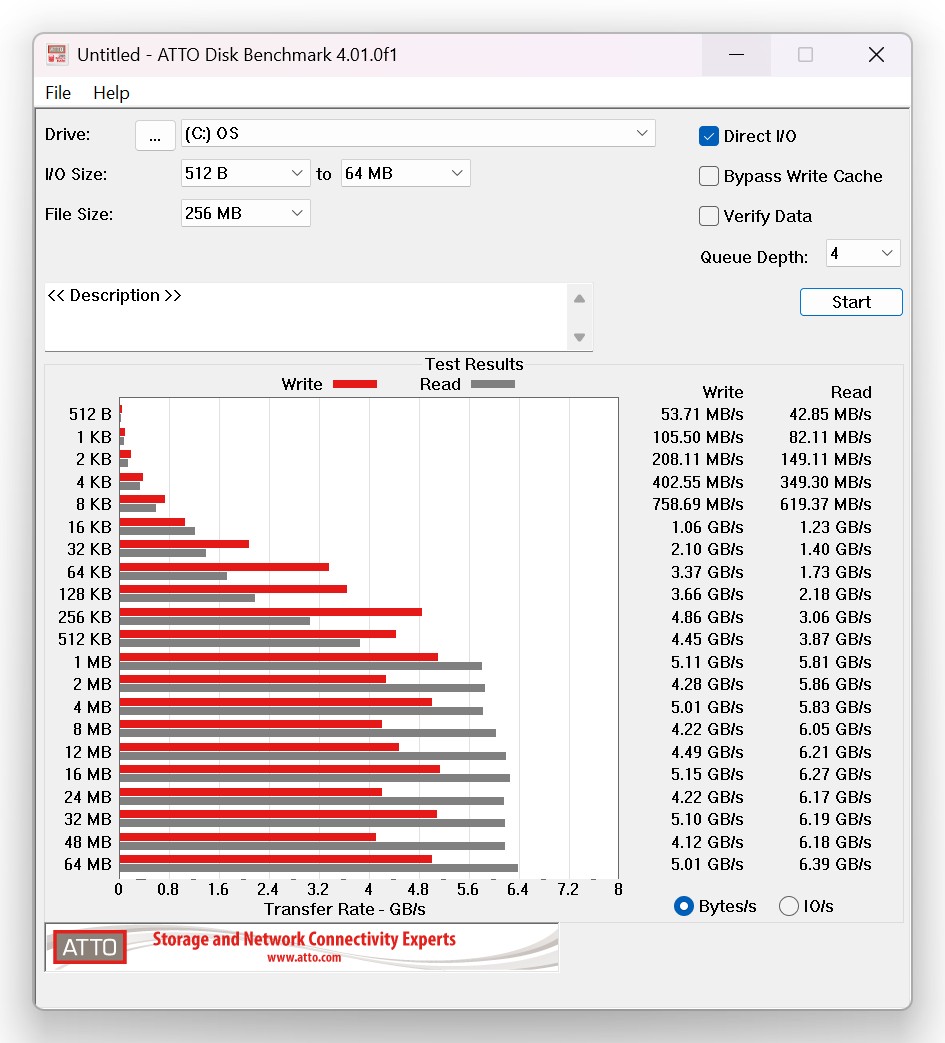Click the Test Results heading
Image resolution: width=945 pixels, height=1043 pixels.
click(x=474, y=364)
